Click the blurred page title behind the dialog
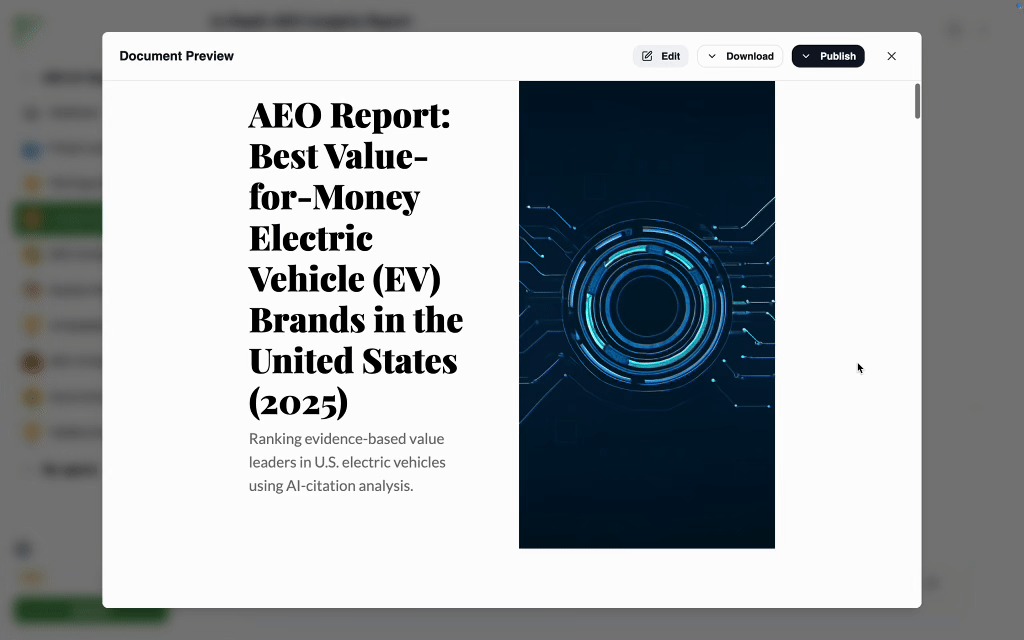Viewport: 1024px width, 640px height. [310, 21]
